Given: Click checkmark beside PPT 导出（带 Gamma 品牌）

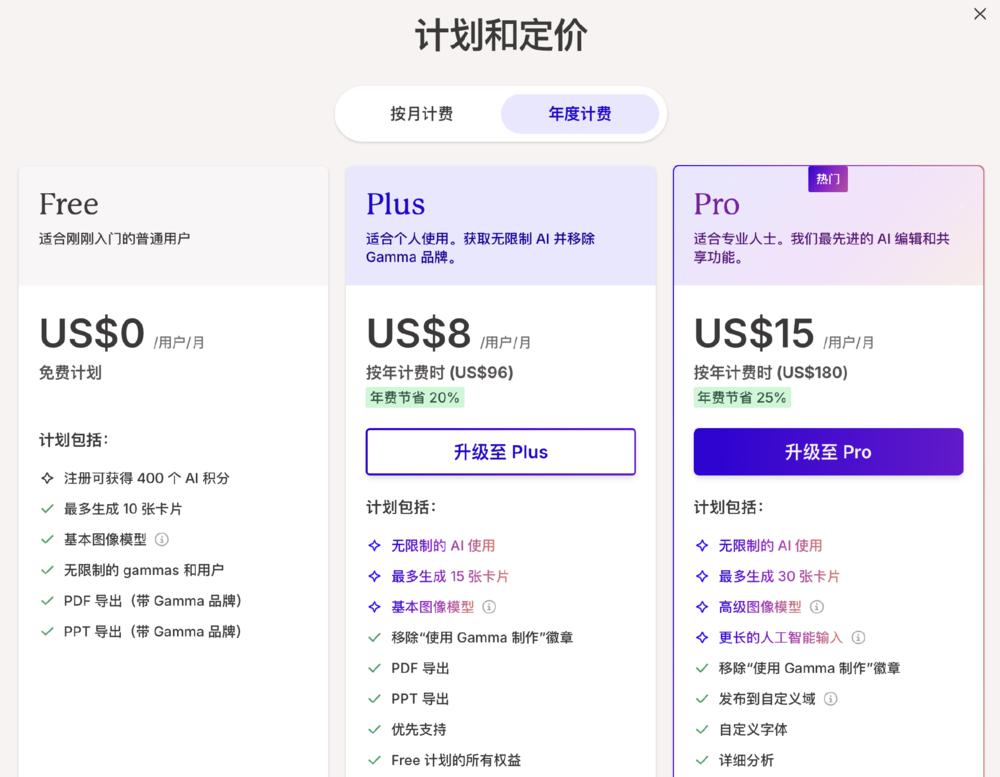Looking at the screenshot, I should 47,632.
